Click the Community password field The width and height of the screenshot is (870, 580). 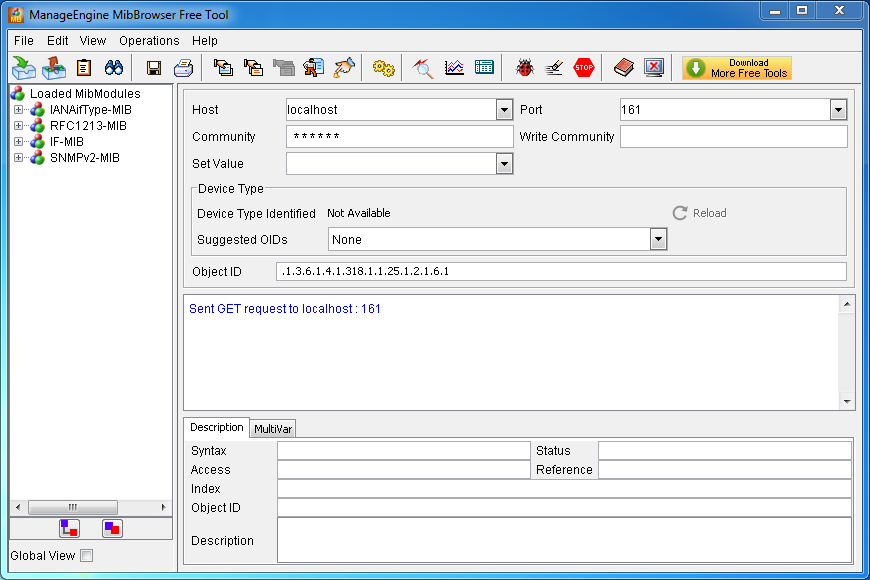point(399,137)
